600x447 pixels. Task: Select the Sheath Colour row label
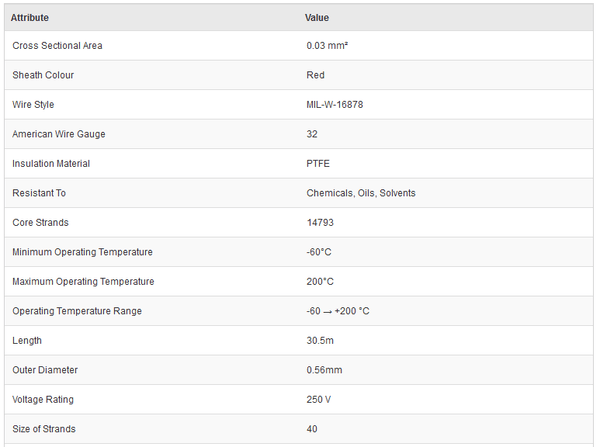point(43,75)
